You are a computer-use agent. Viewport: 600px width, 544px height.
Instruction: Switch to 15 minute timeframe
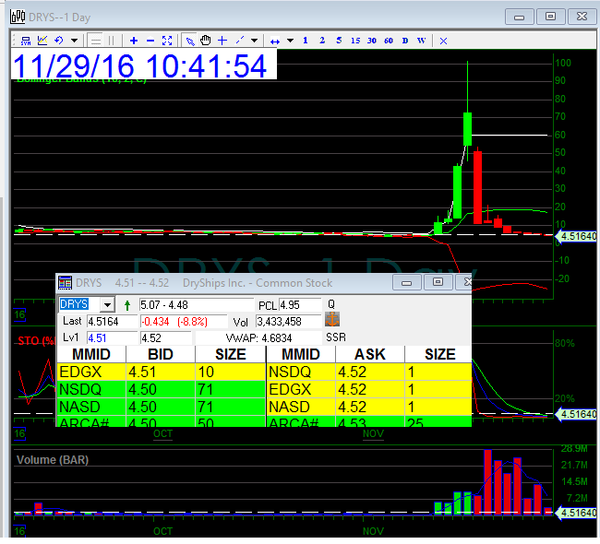(x=355, y=40)
